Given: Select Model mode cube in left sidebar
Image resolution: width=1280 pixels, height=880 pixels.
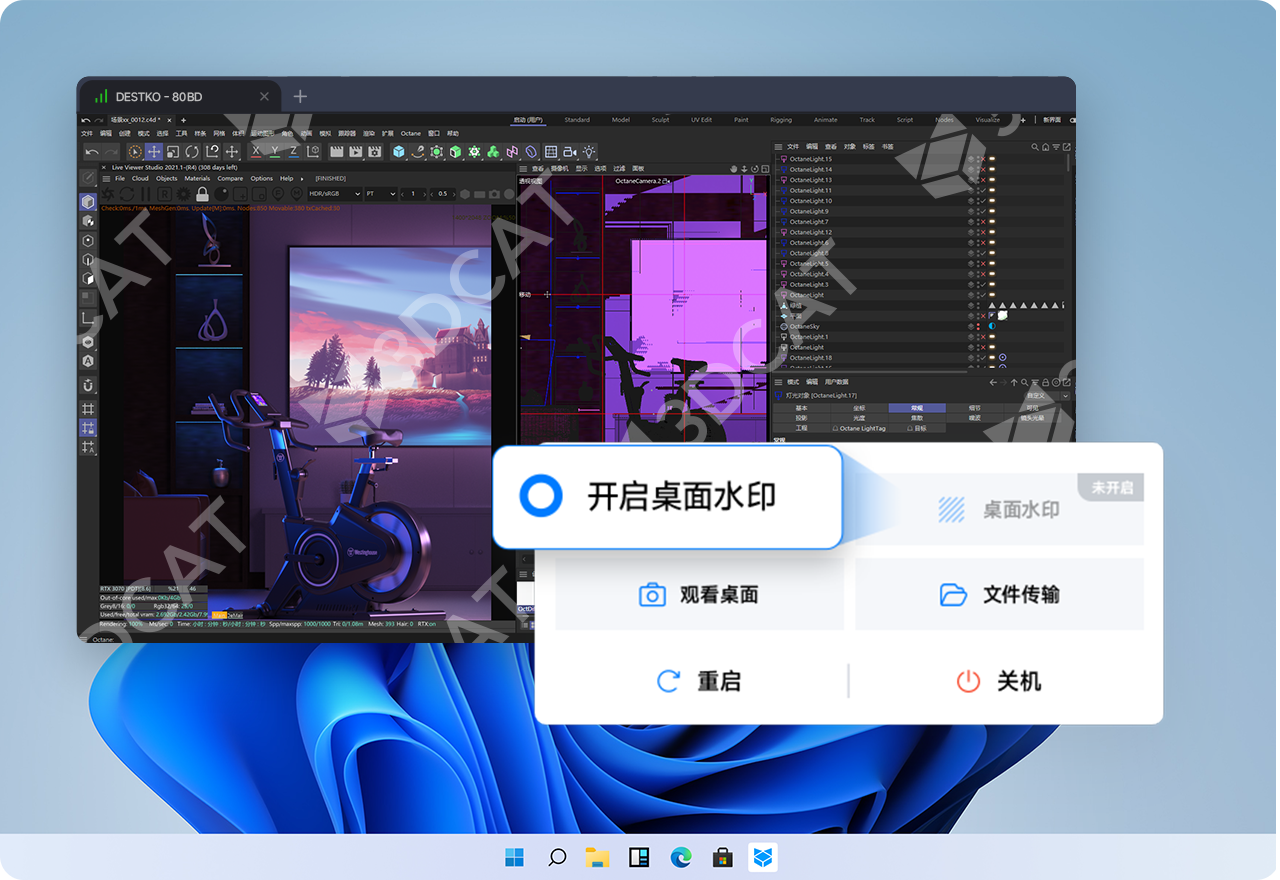Looking at the screenshot, I should tap(88, 202).
